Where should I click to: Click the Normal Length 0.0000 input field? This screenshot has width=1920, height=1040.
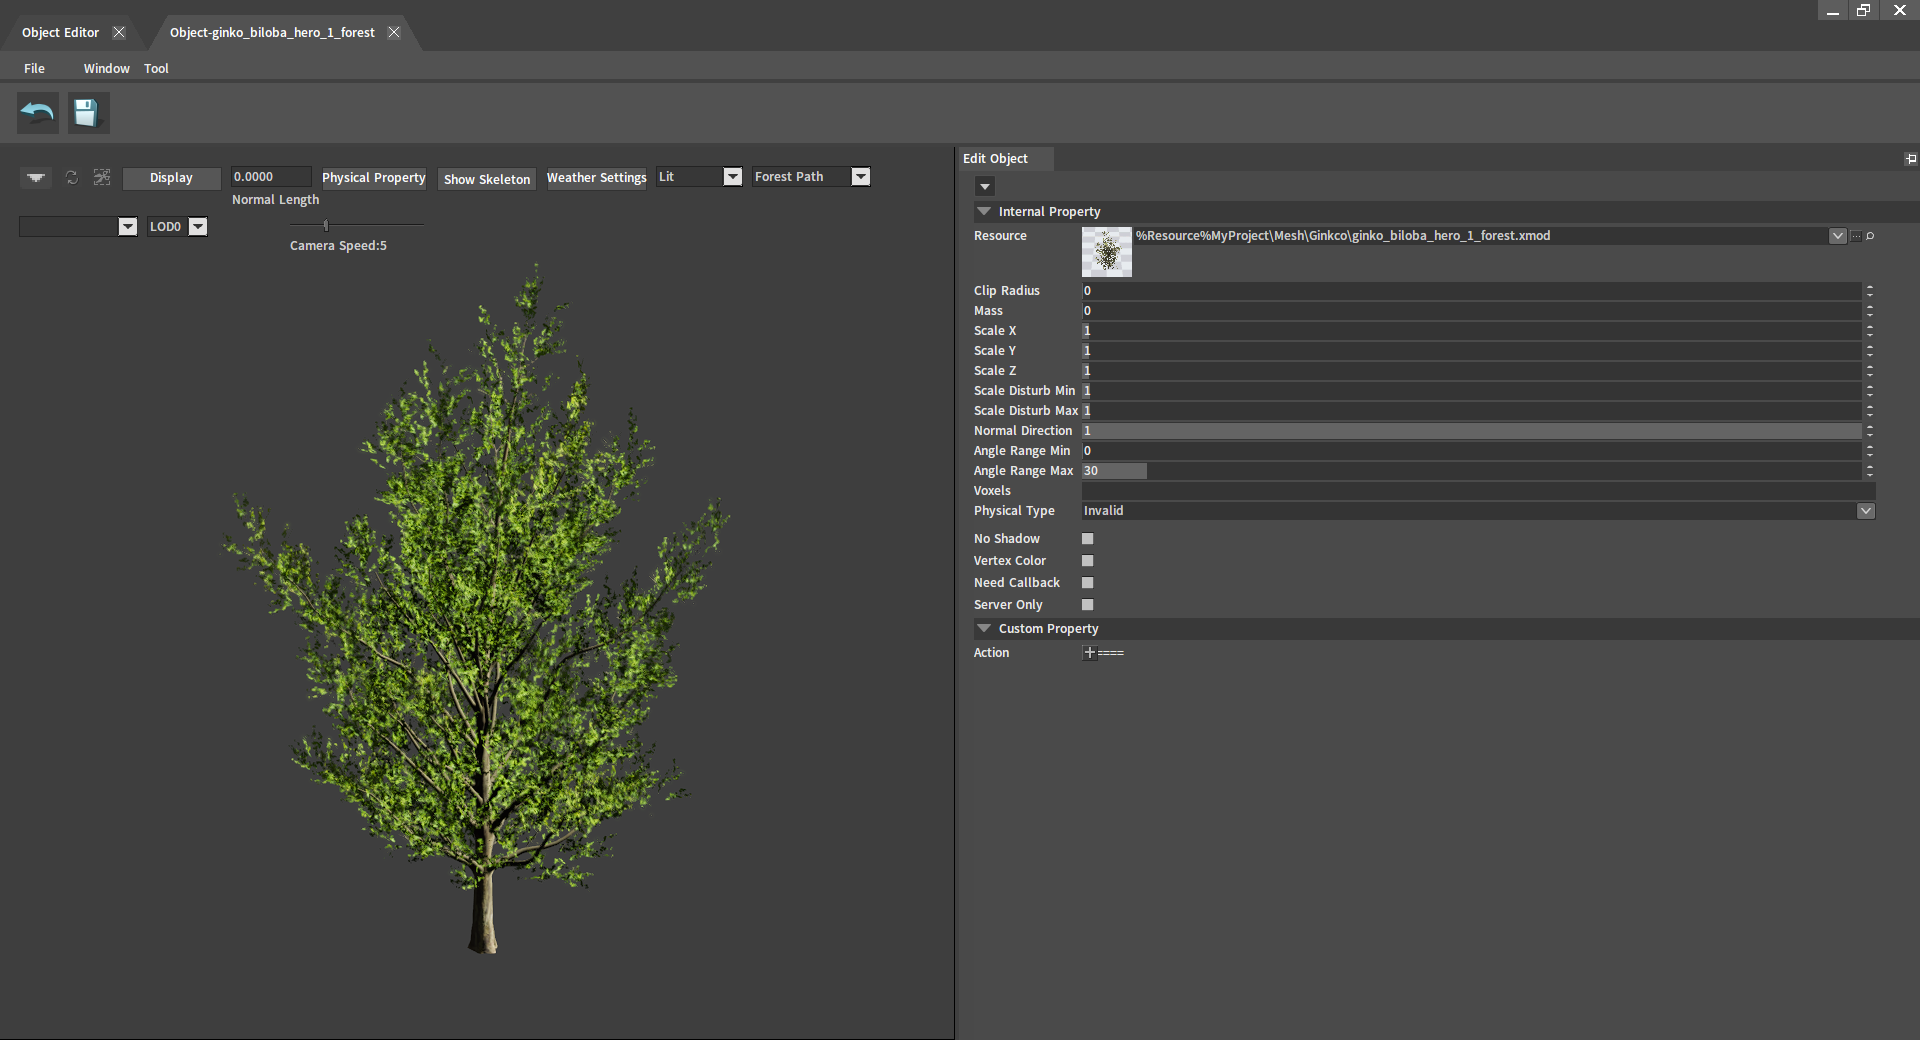pos(271,177)
